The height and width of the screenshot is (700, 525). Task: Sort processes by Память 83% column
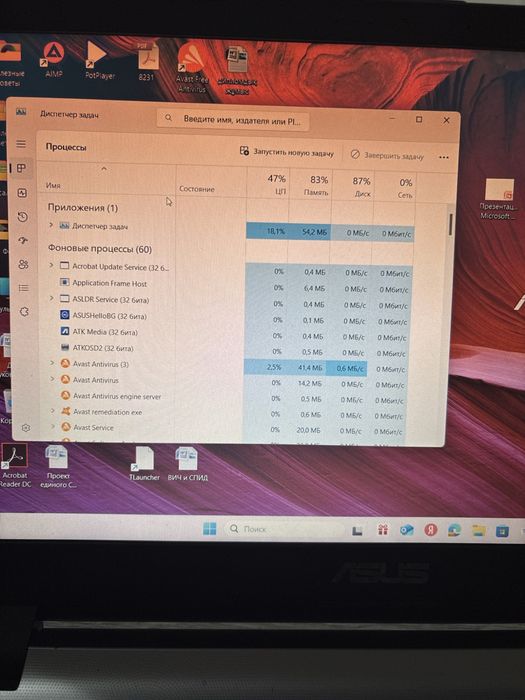click(x=312, y=185)
